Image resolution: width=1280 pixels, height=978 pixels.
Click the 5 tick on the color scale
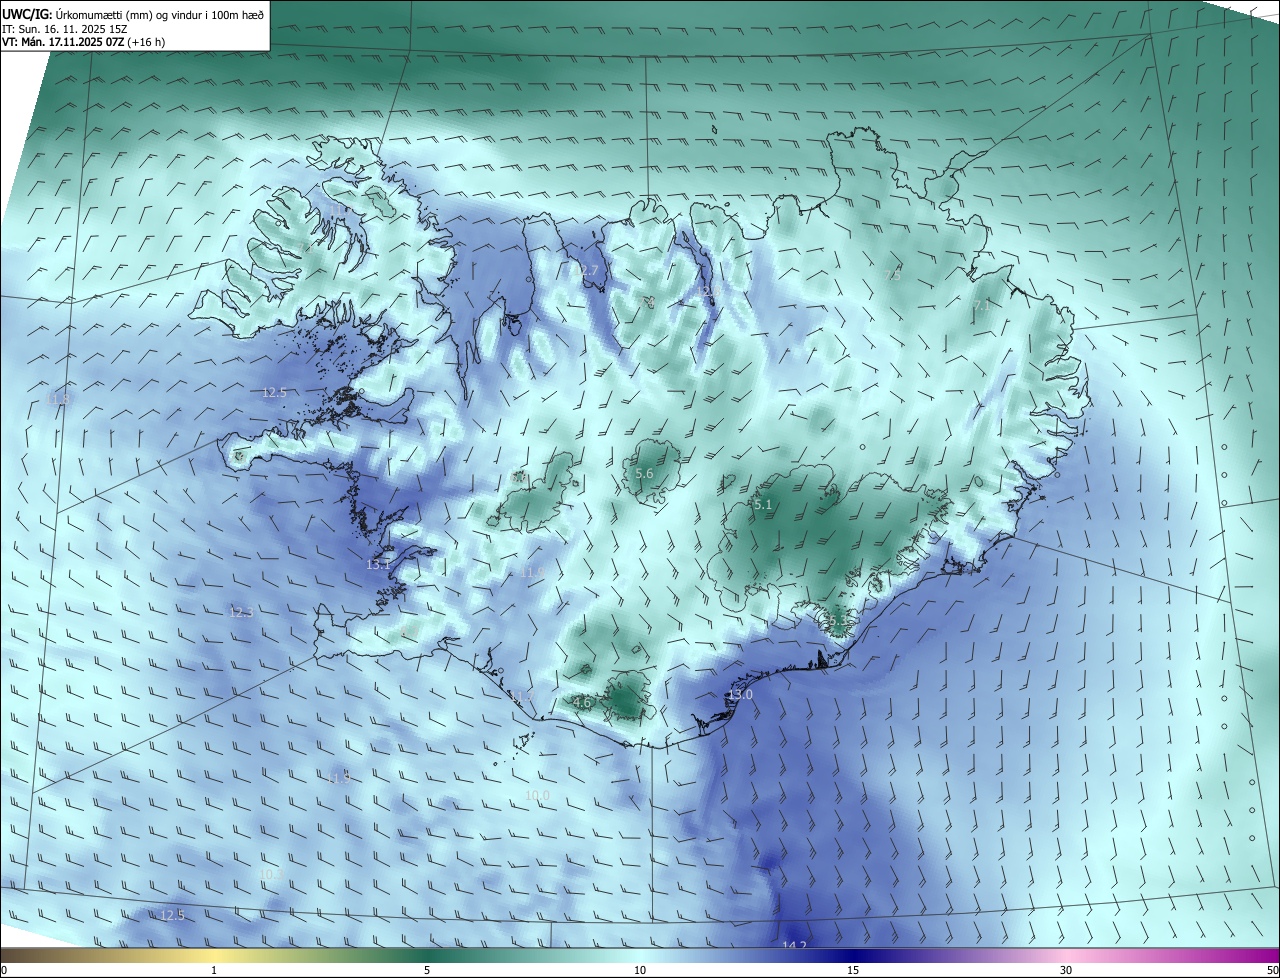pos(427,970)
